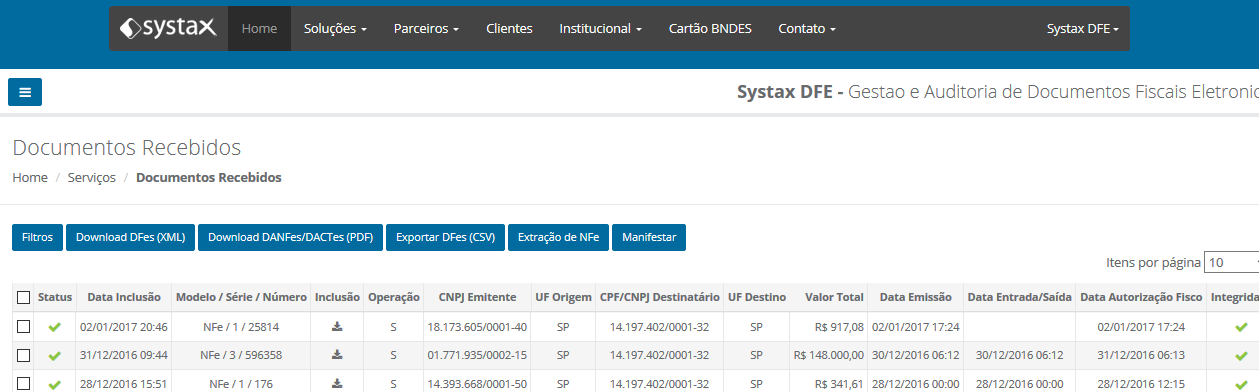Download icon for NFe / 1 / 25814
The width and height of the screenshot is (1259, 392).
tap(338, 326)
